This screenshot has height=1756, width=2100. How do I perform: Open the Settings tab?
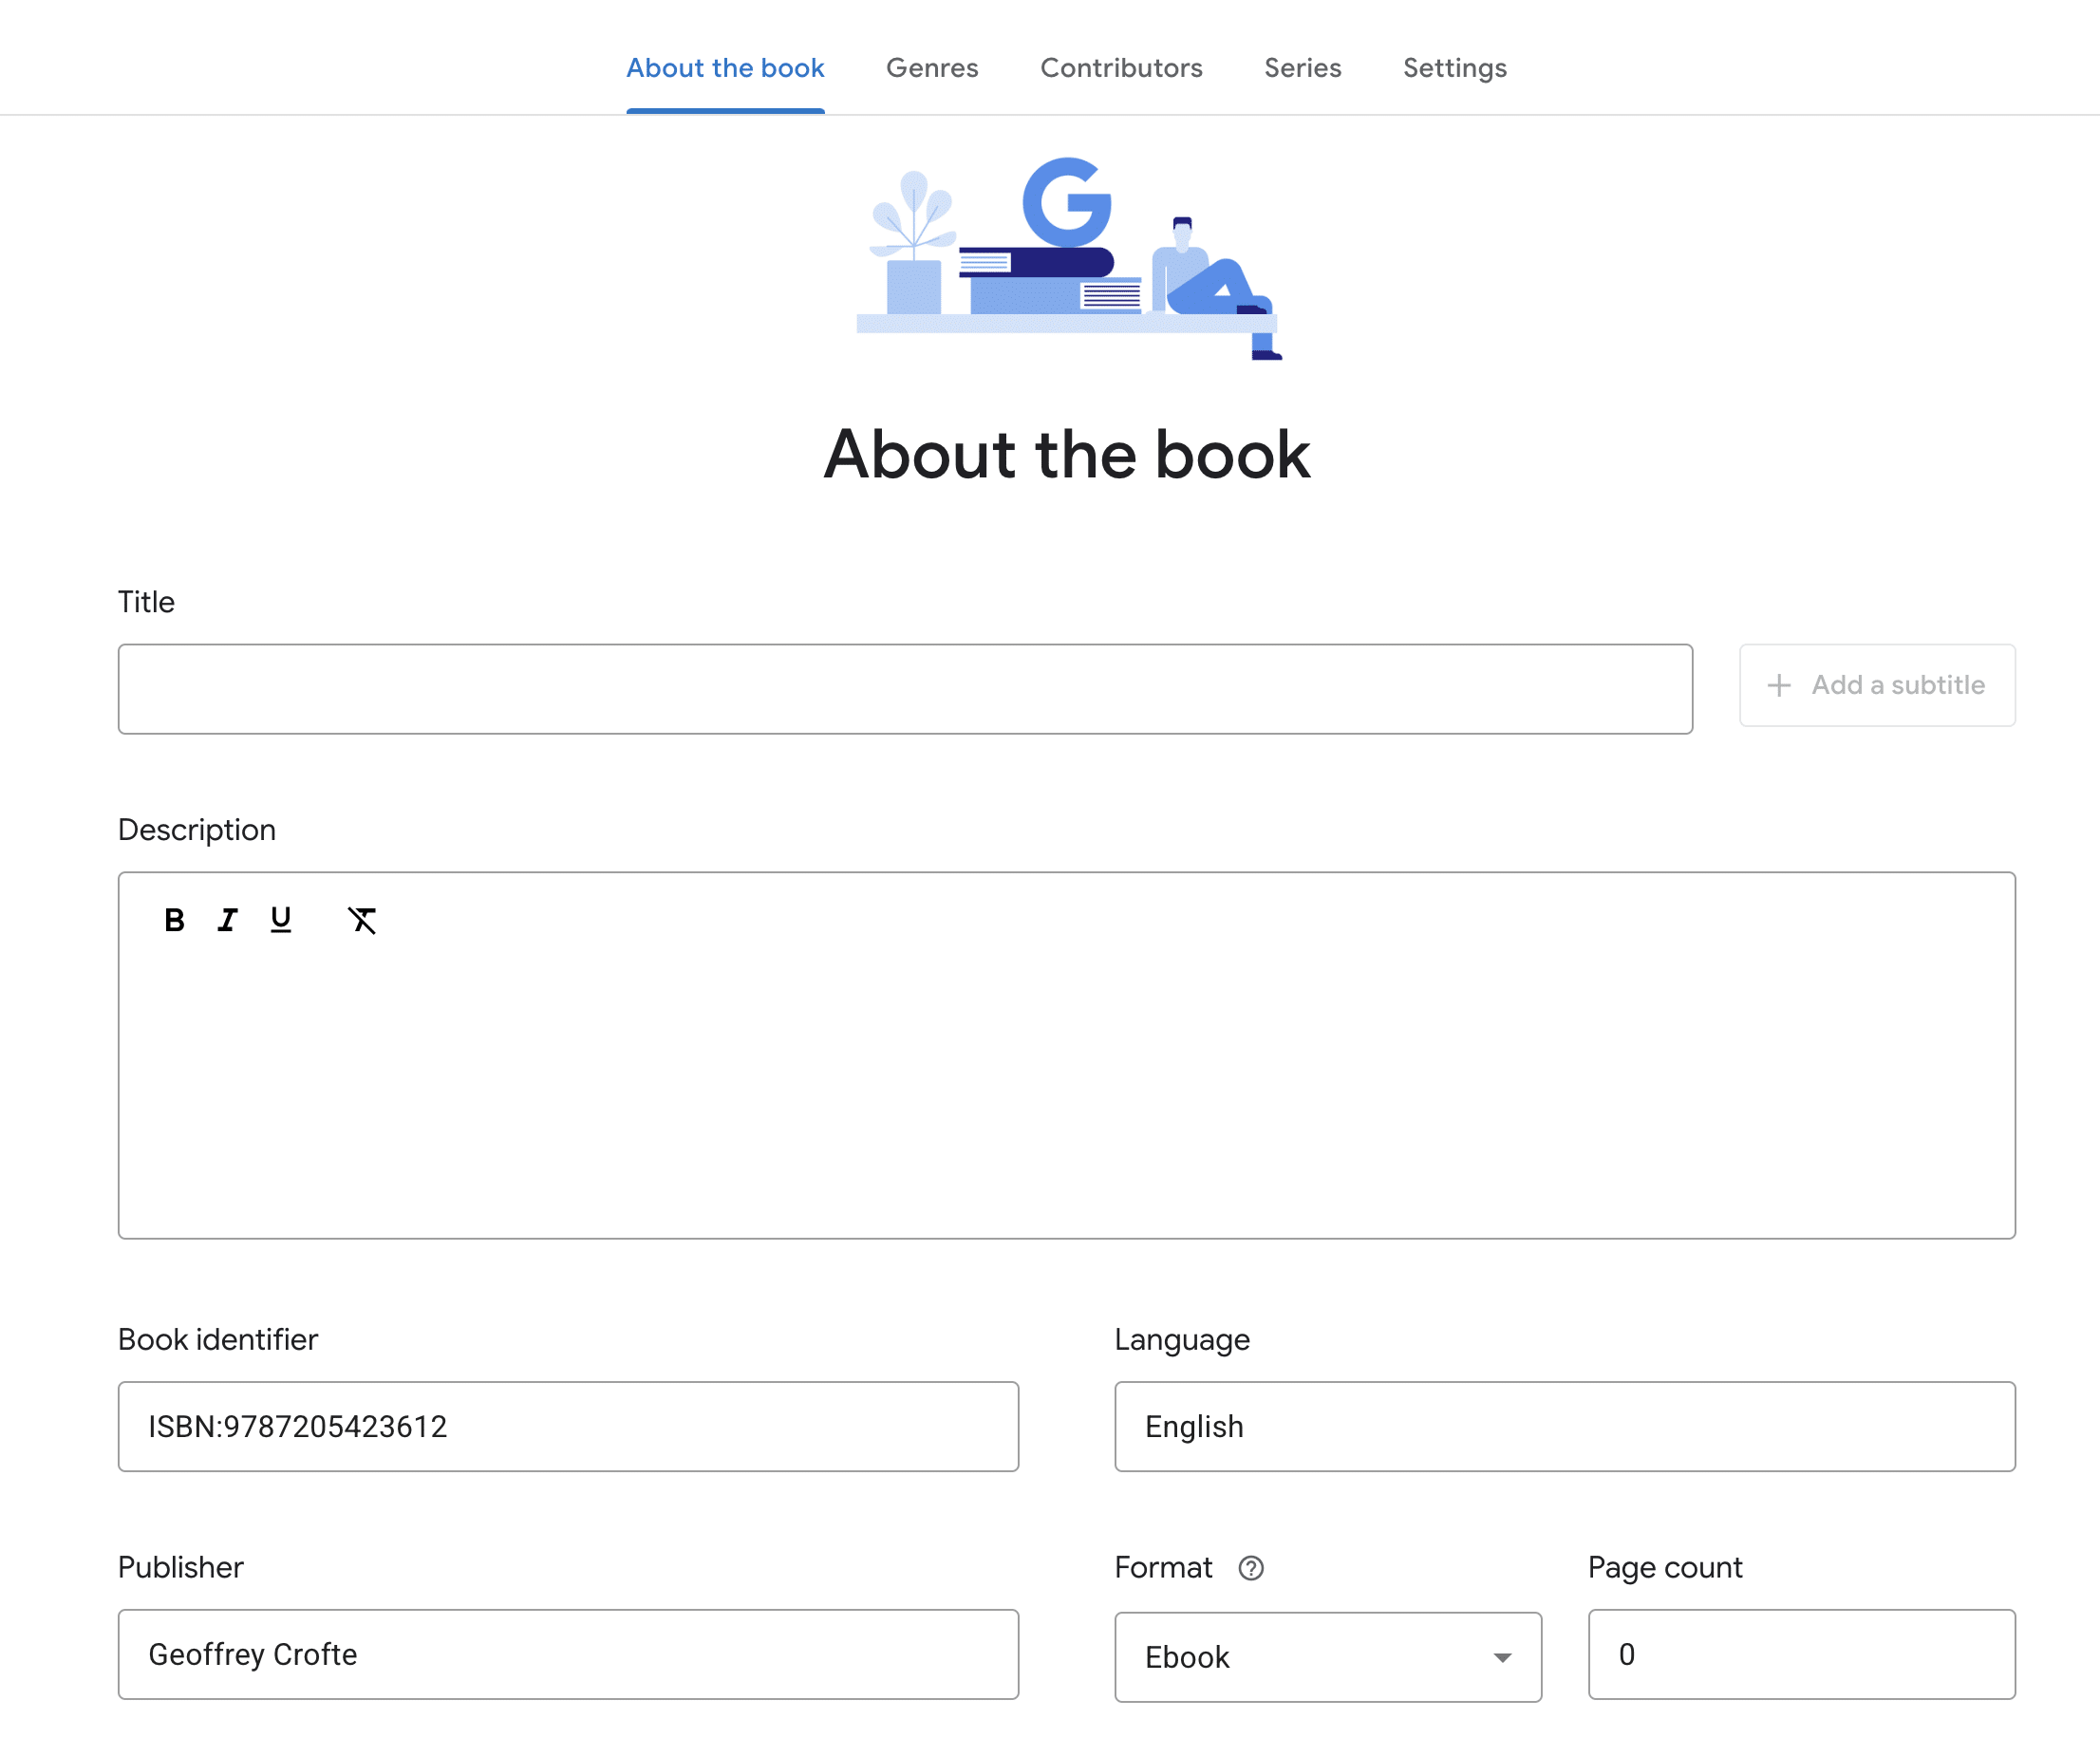[1455, 68]
